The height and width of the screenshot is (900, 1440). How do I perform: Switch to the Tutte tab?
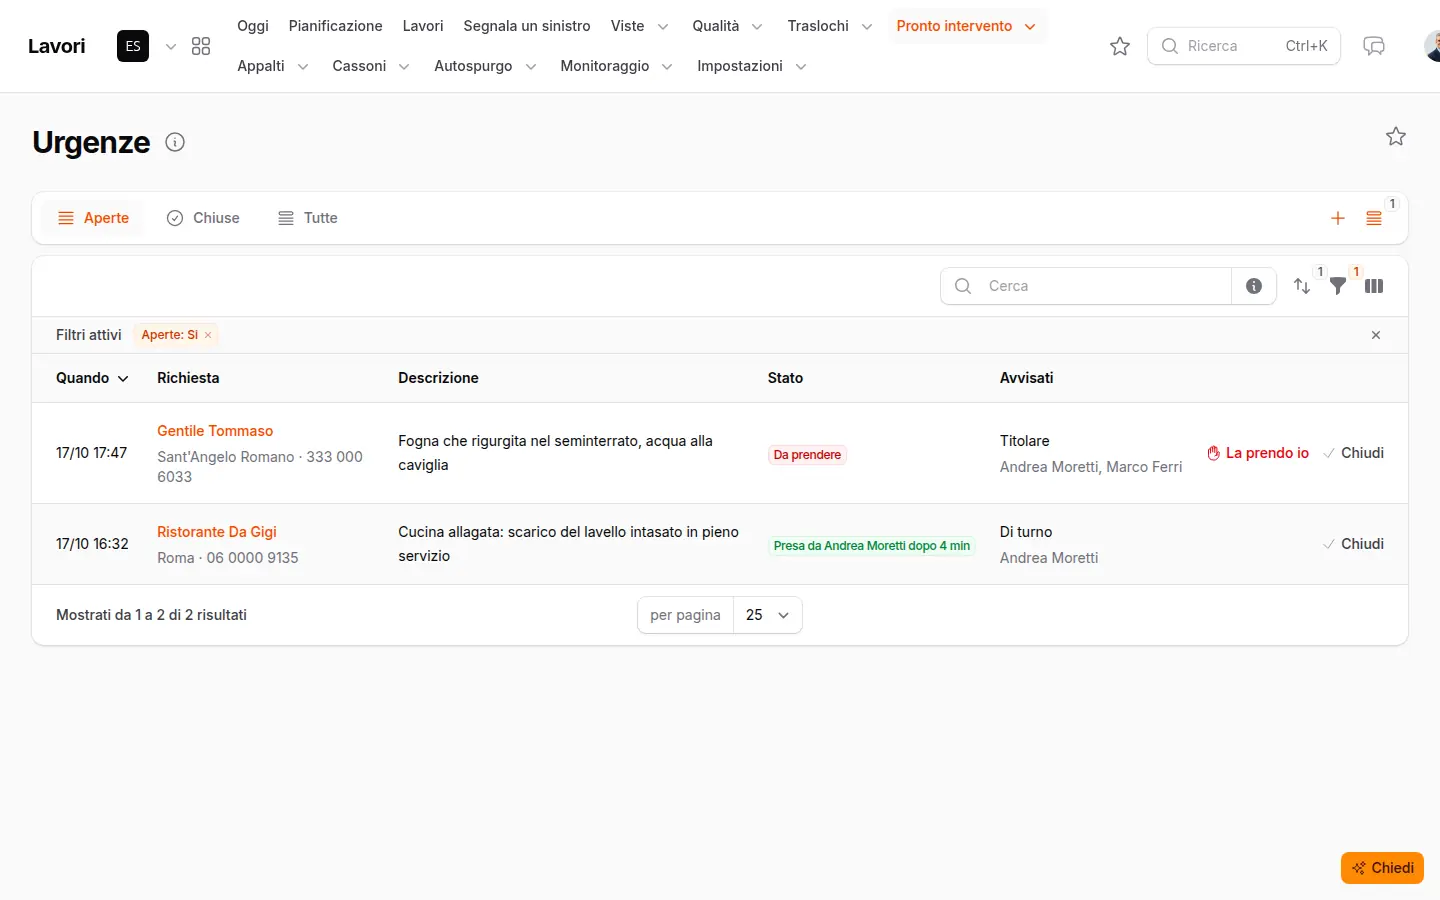[308, 218]
